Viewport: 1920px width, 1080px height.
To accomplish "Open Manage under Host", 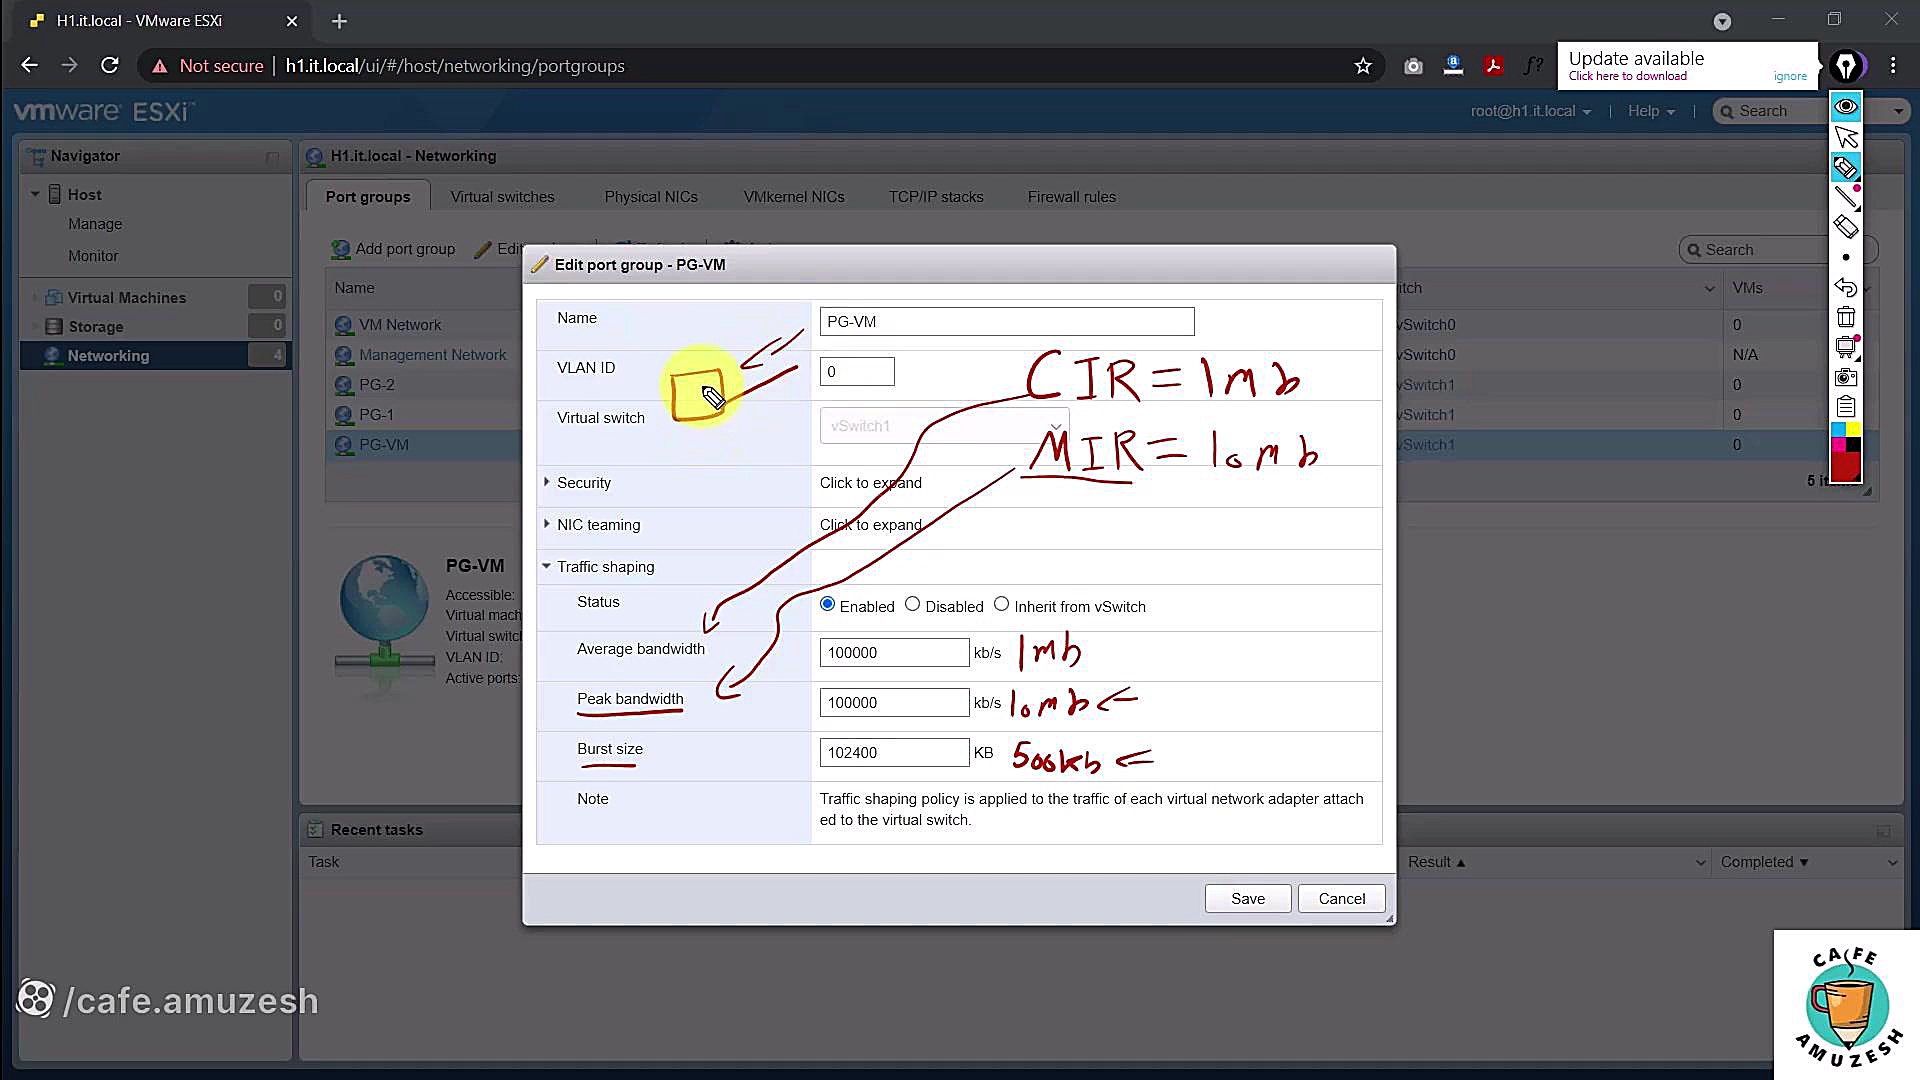I will click(95, 224).
